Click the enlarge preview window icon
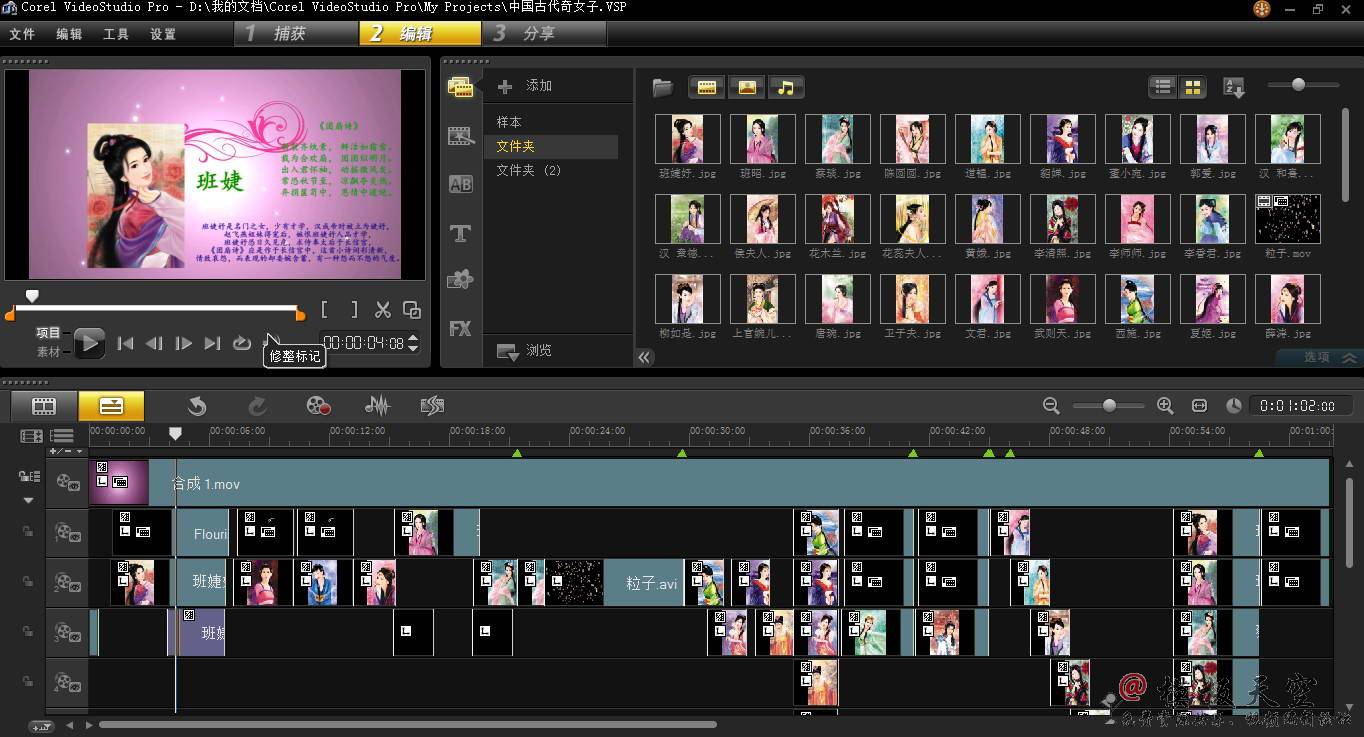This screenshot has width=1364, height=737. pyautogui.click(x=411, y=310)
